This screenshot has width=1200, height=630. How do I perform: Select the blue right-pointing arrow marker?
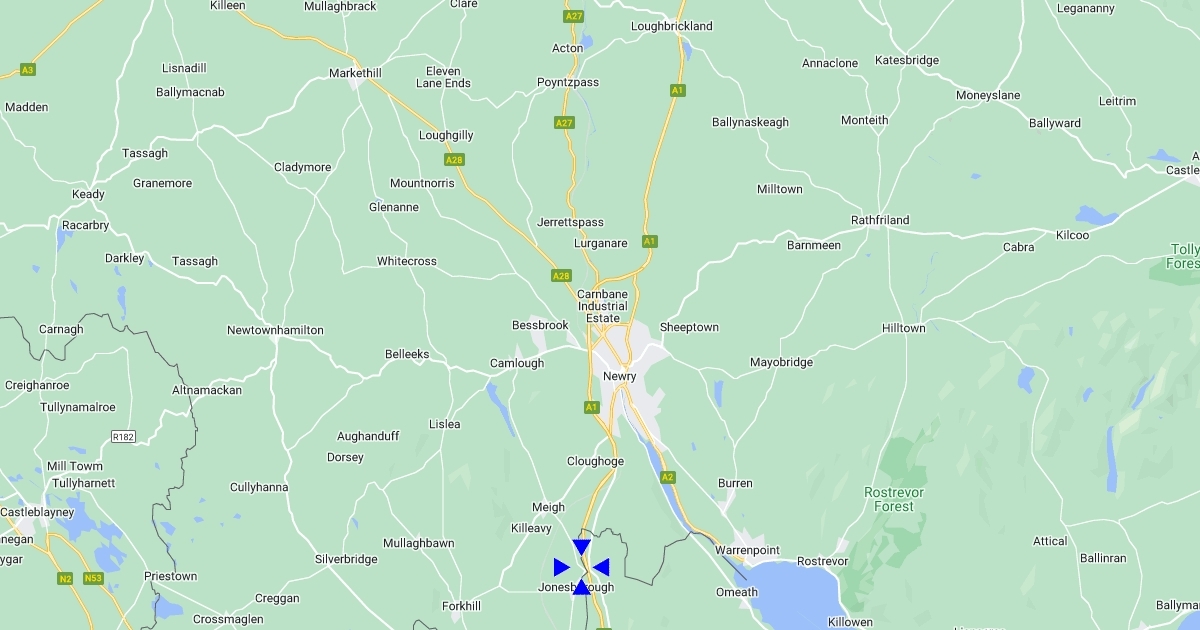561,567
